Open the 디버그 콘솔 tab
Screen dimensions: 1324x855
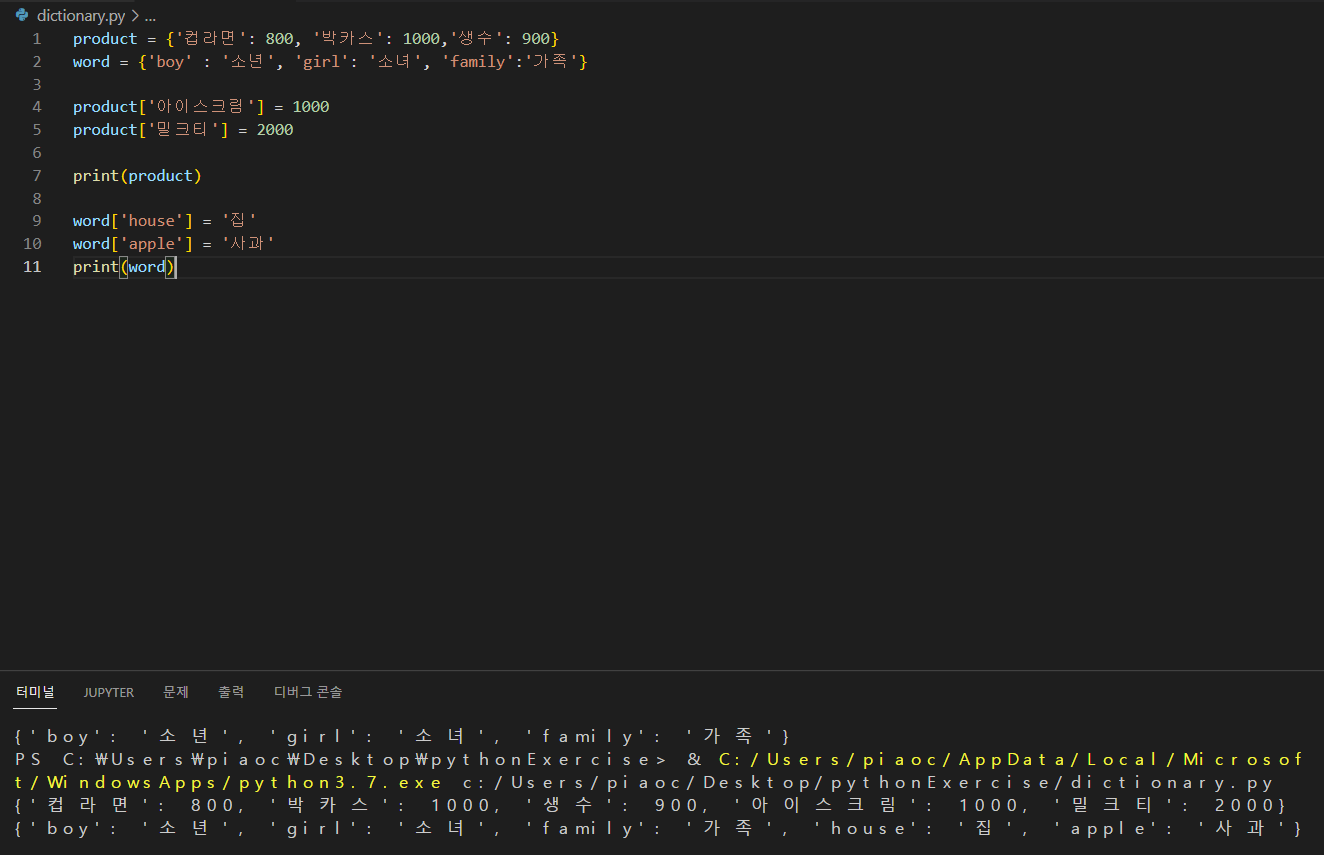click(308, 692)
